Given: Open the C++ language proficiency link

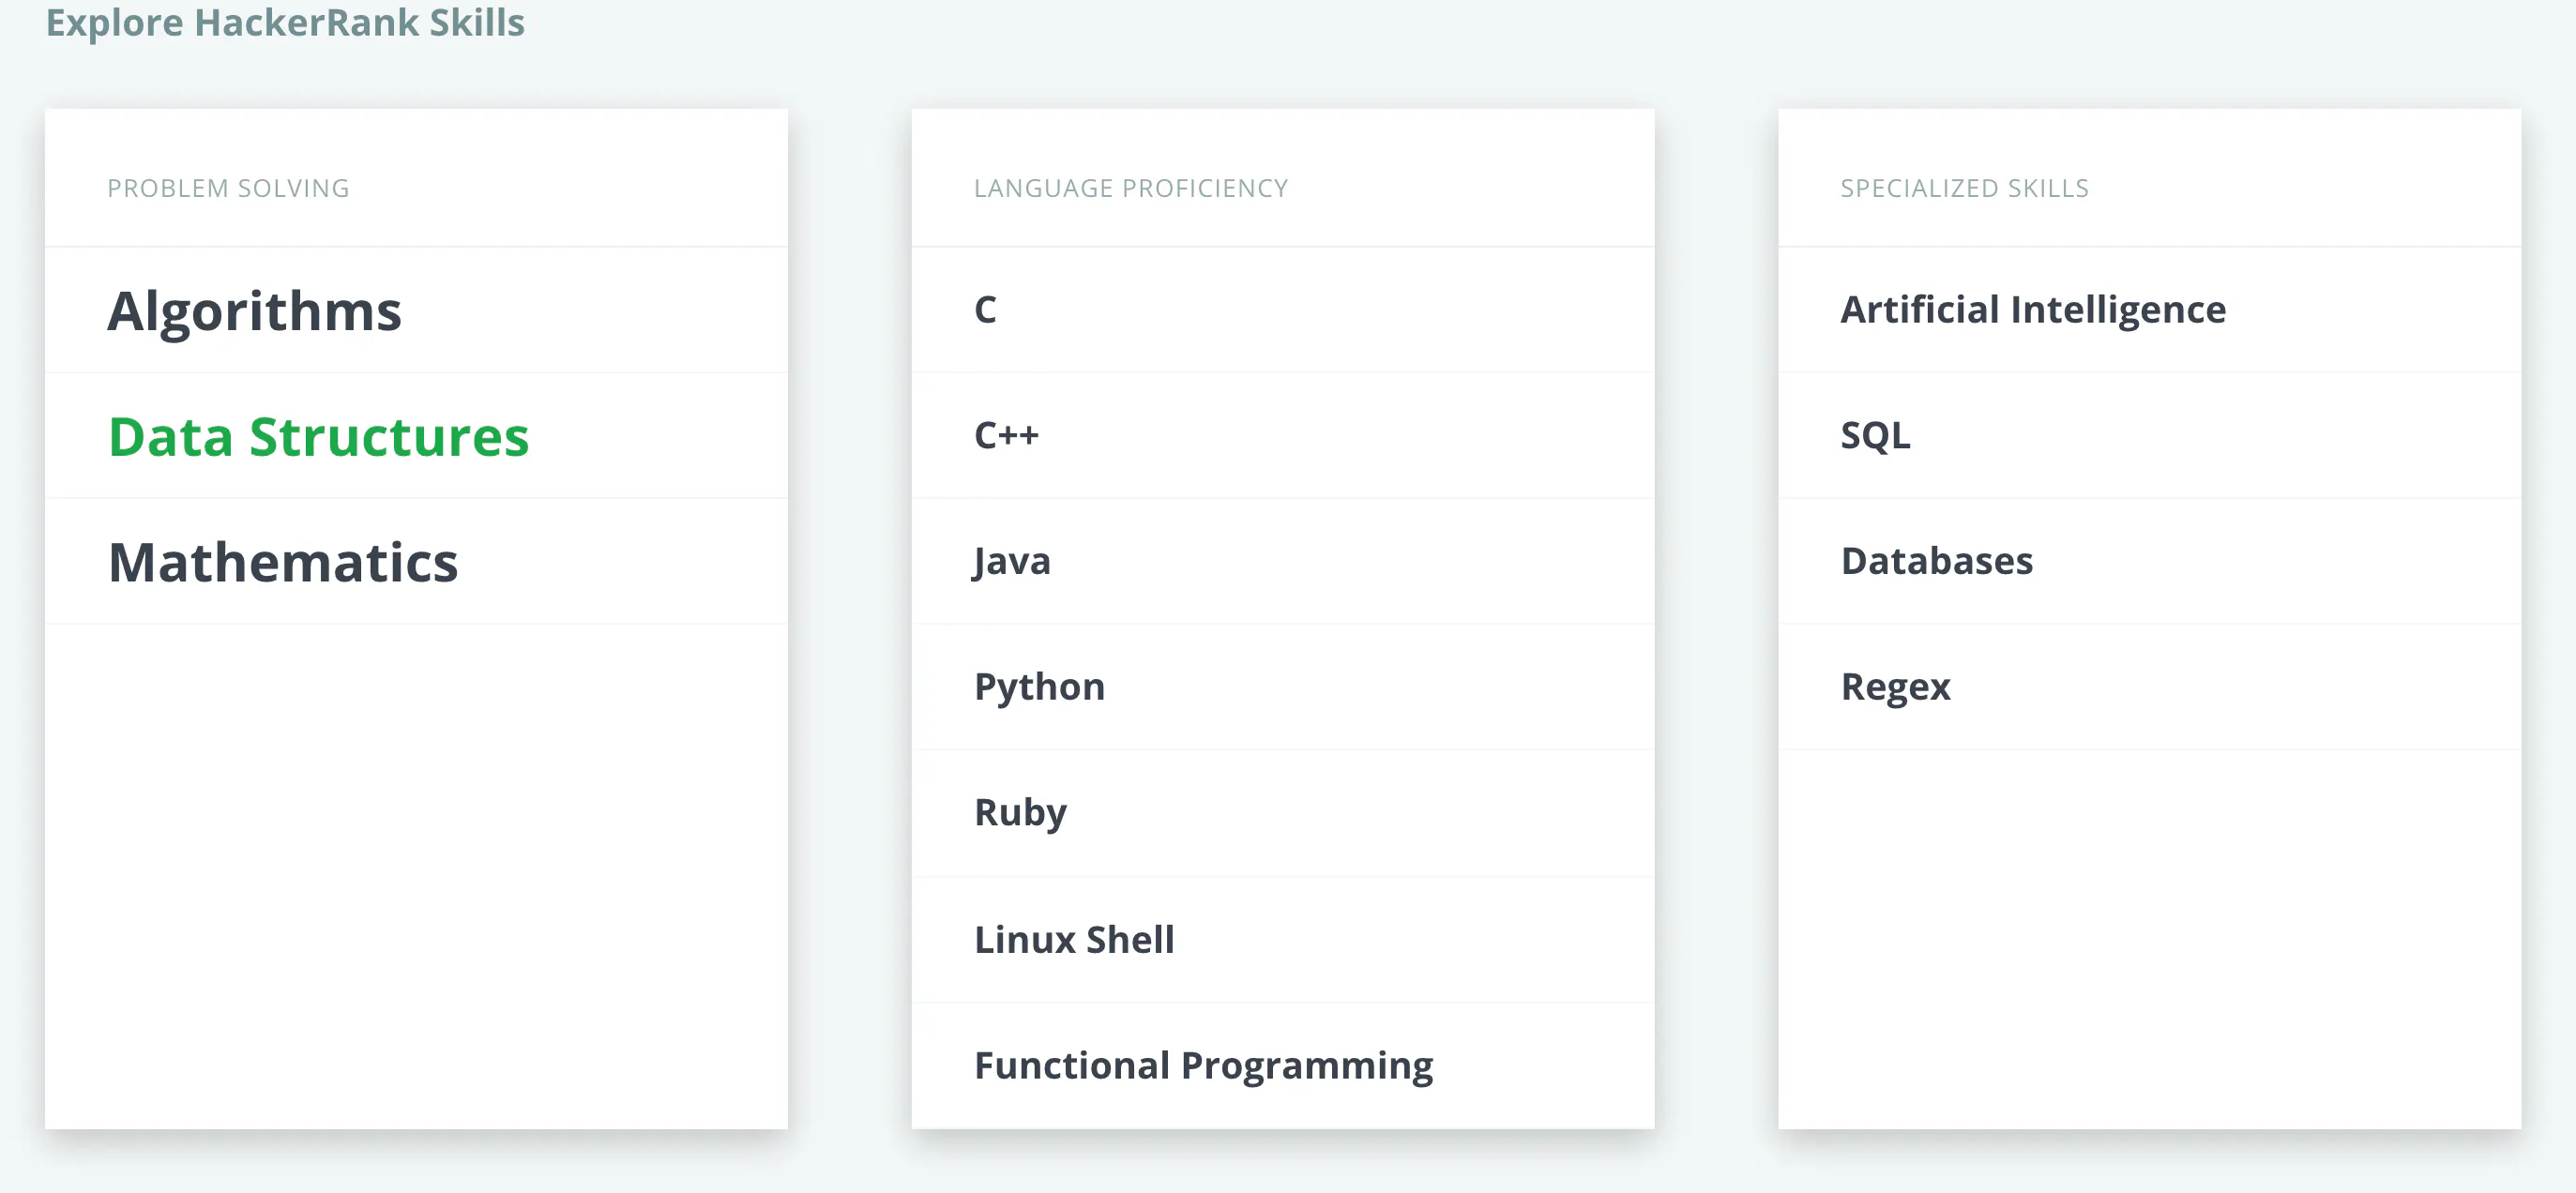Looking at the screenshot, I should (1006, 436).
